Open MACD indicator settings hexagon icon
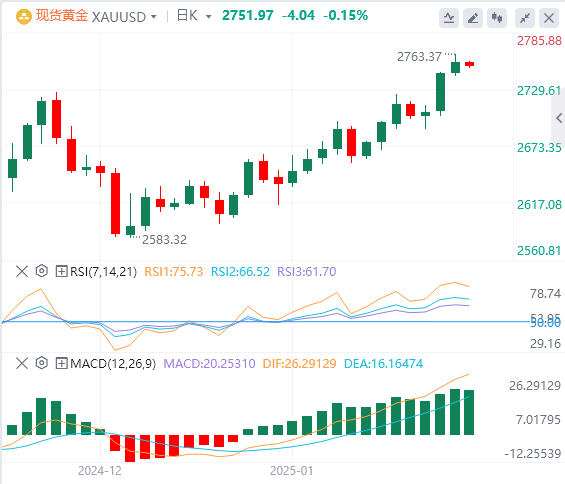Screen dimensions: 565x484 (42, 363)
